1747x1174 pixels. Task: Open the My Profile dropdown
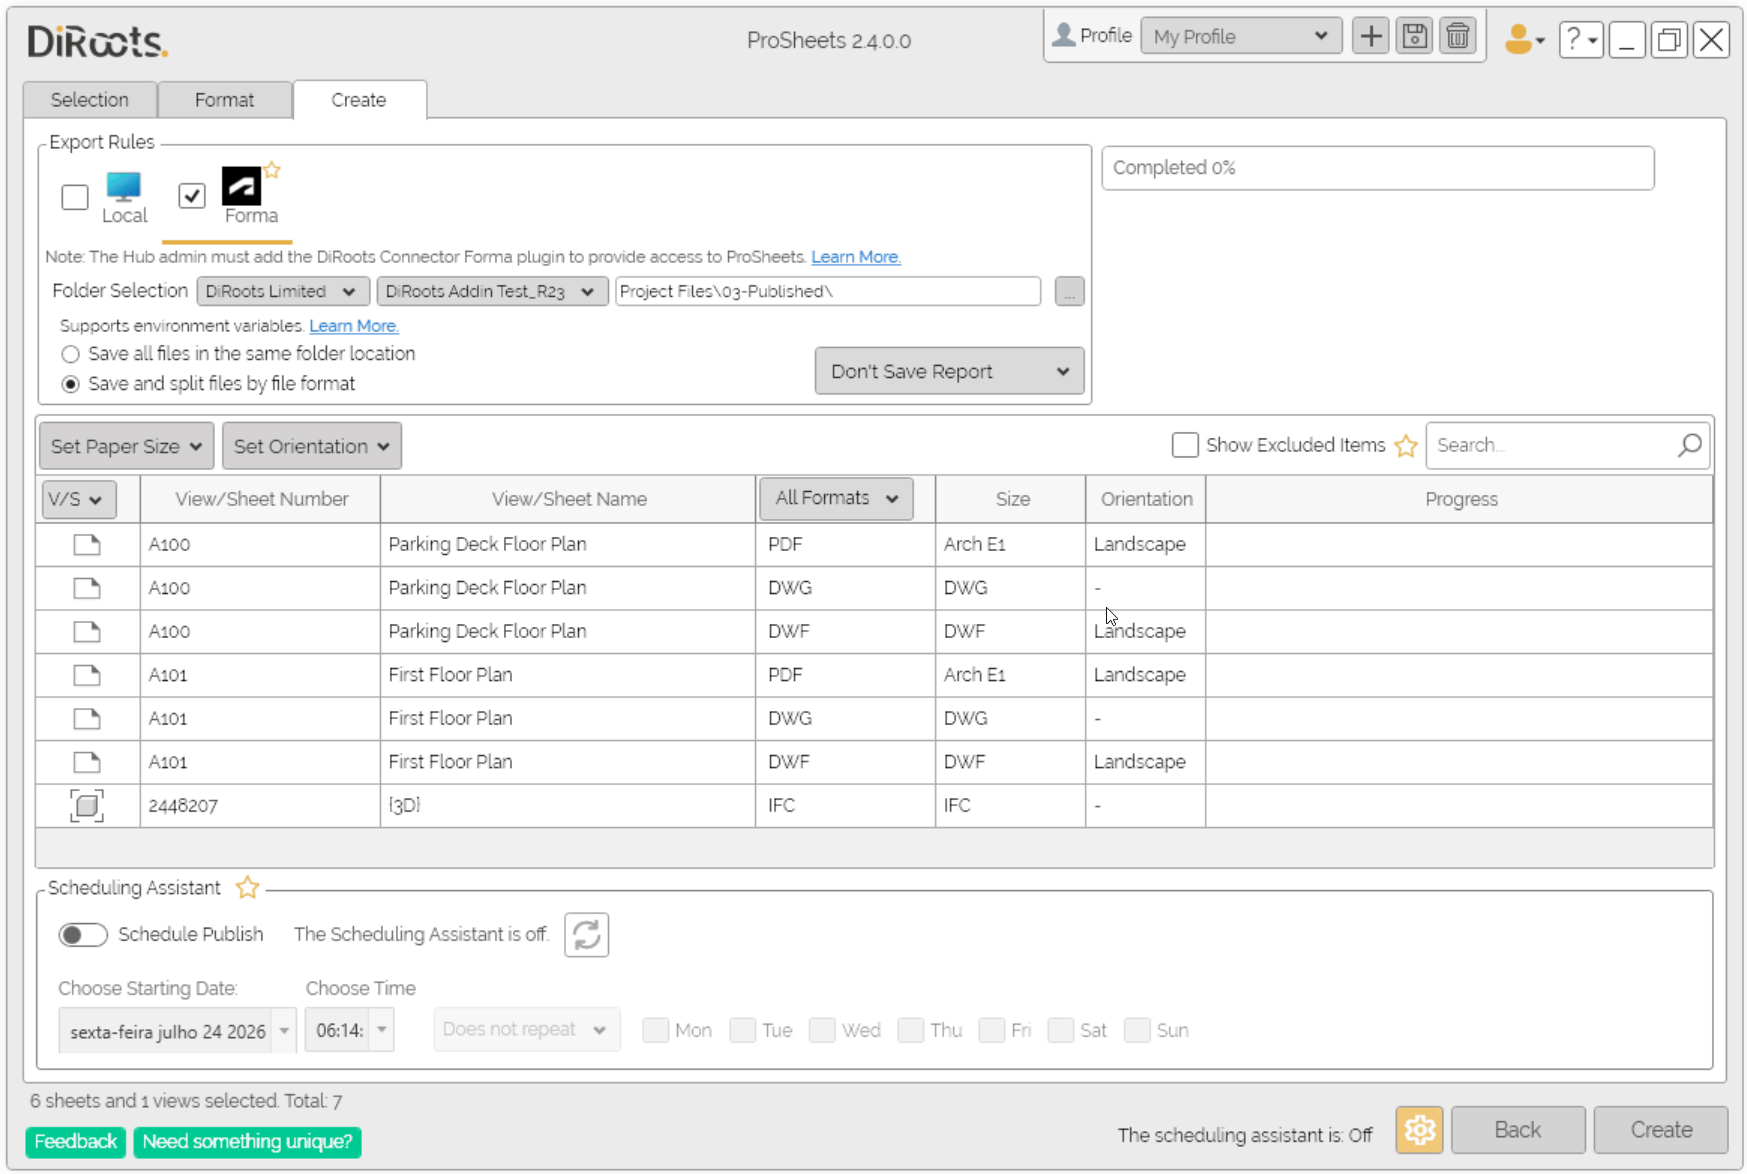[x=1241, y=37]
